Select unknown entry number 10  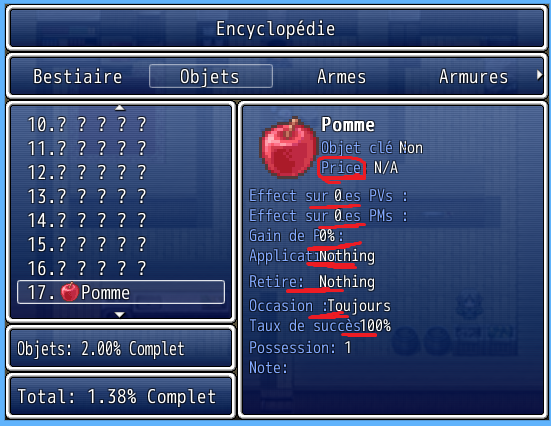click(121, 124)
